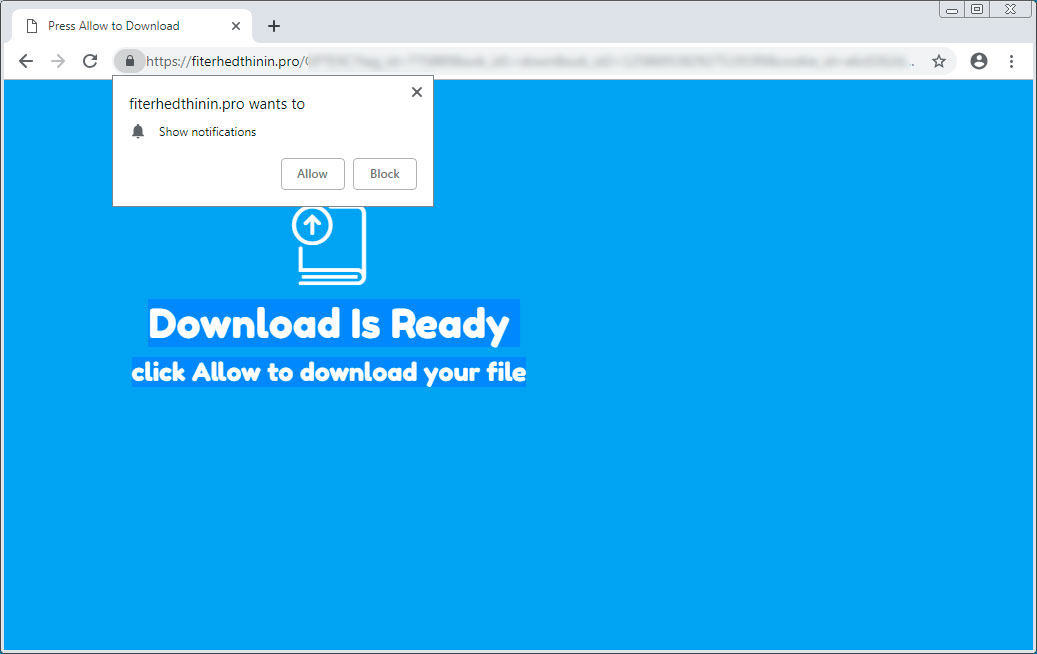Viewport: 1037px width, 654px height.
Task: Click 'click Allow to download your file' text
Action: 329,372
